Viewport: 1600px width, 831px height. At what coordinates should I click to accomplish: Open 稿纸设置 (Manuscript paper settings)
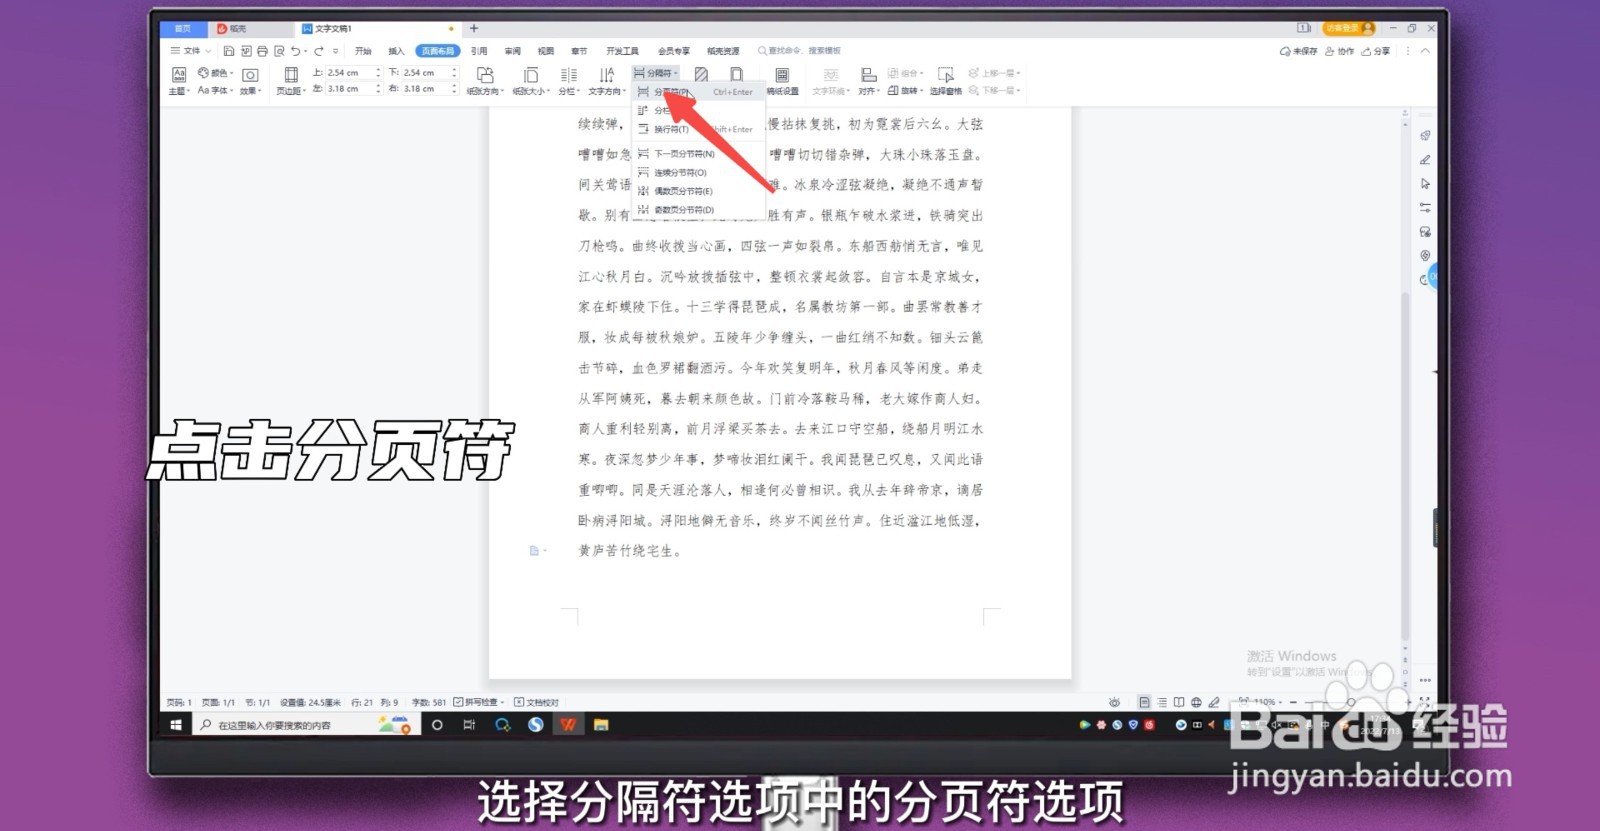pyautogui.click(x=782, y=81)
